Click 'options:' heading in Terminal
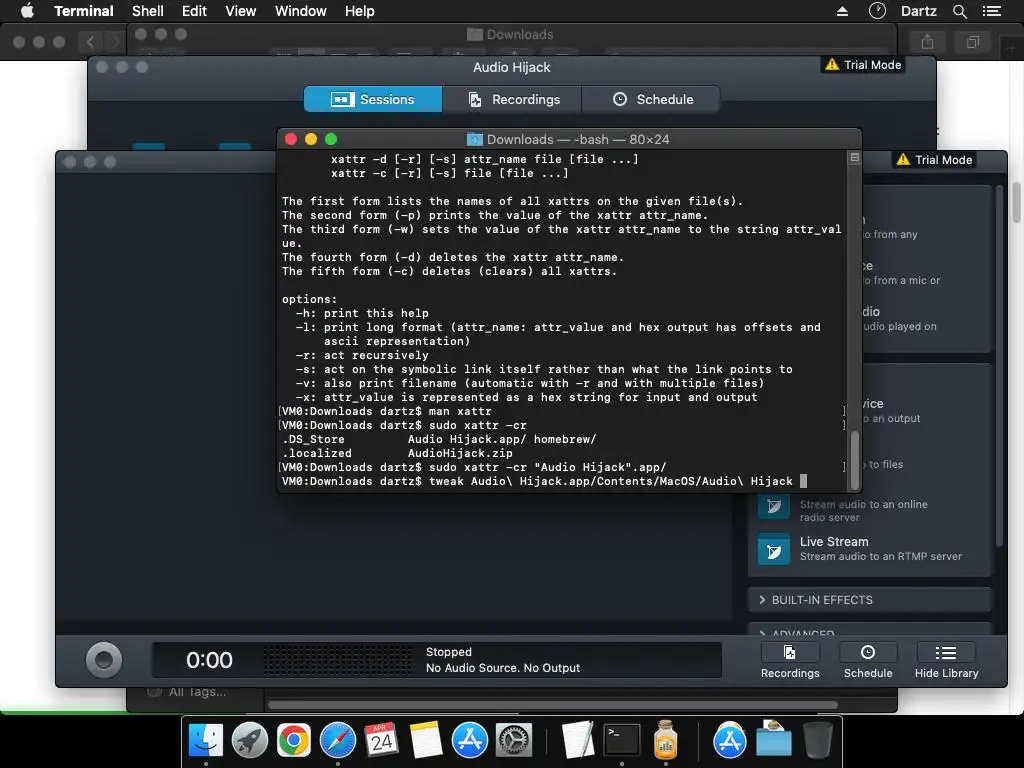 click(x=310, y=299)
